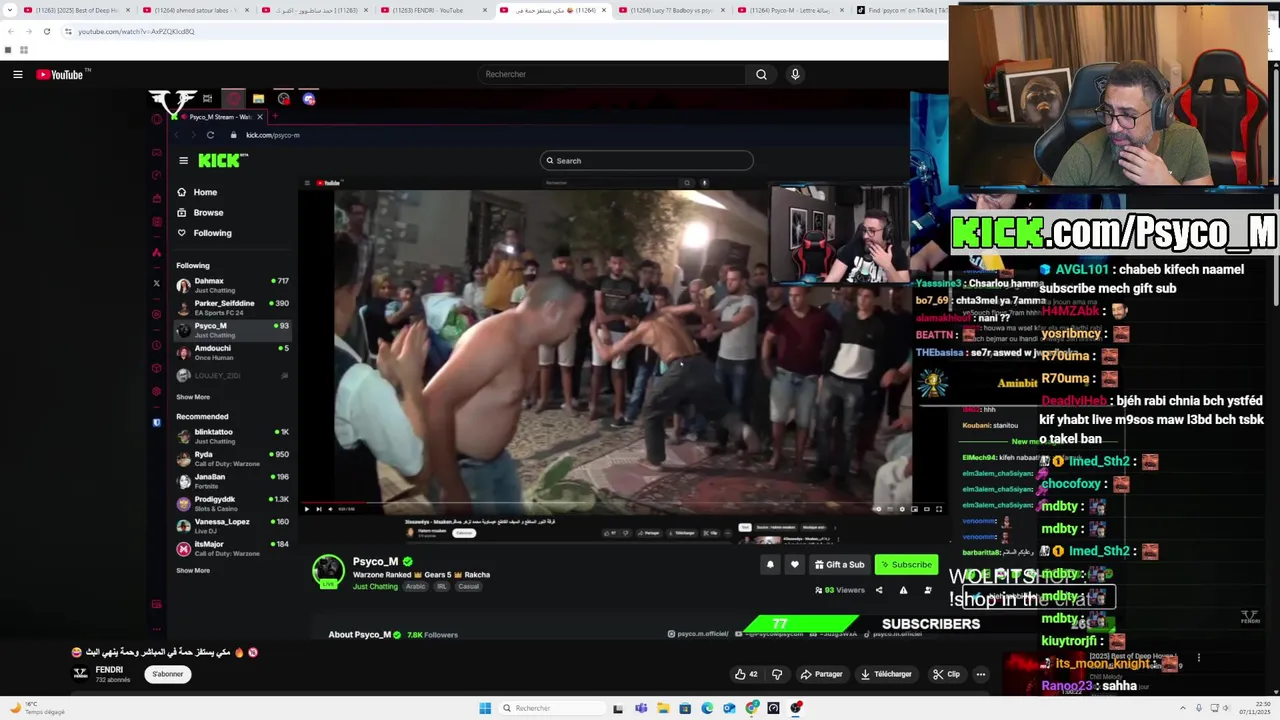This screenshot has height=720, width=1280.
Task: Open Windows Start menu
Action: pos(485,708)
